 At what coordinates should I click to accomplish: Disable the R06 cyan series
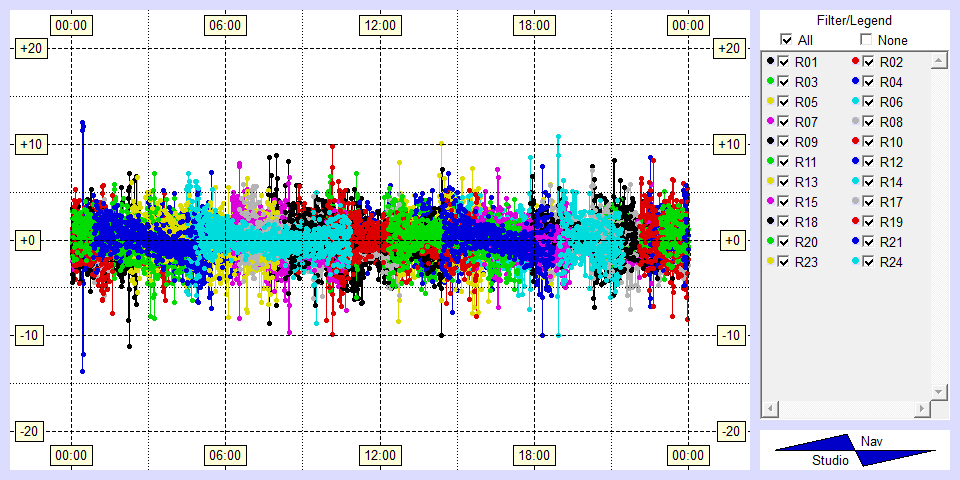pos(870,102)
